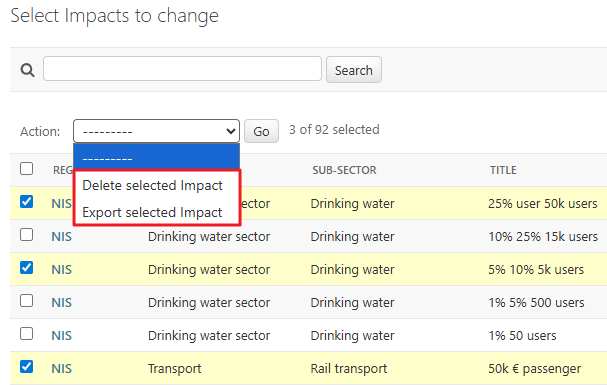Uncheck the 5% 10% 5k users row
Image resolution: width=607 pixels, height=385 pixels.
click(x=26, y=268)
